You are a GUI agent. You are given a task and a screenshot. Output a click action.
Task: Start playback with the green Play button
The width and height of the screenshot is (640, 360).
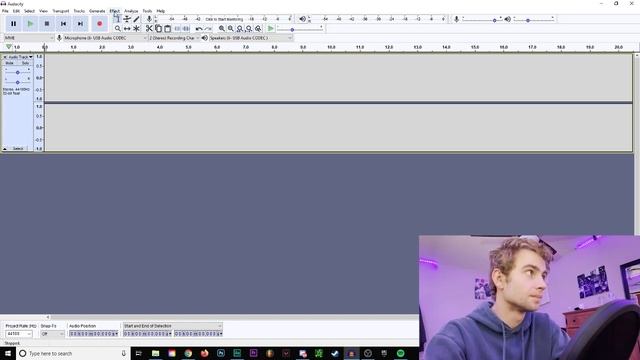(x=30, y=24)
